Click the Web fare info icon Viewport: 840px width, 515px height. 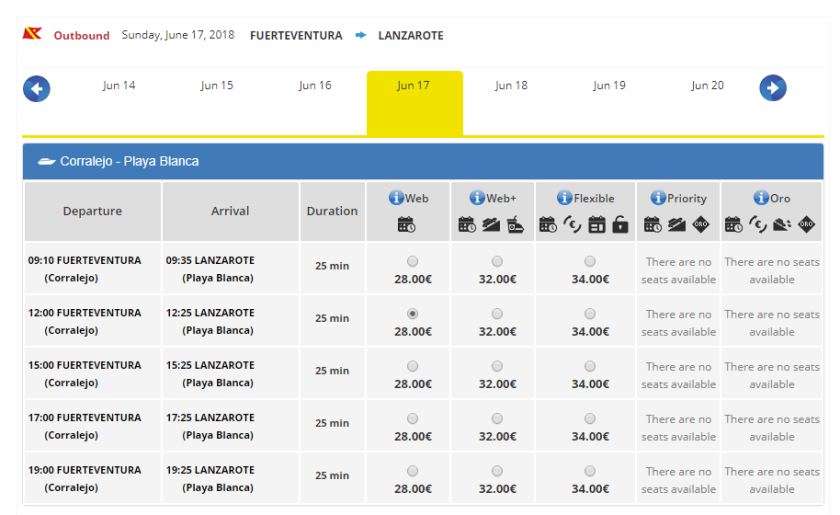click(396, 198)
